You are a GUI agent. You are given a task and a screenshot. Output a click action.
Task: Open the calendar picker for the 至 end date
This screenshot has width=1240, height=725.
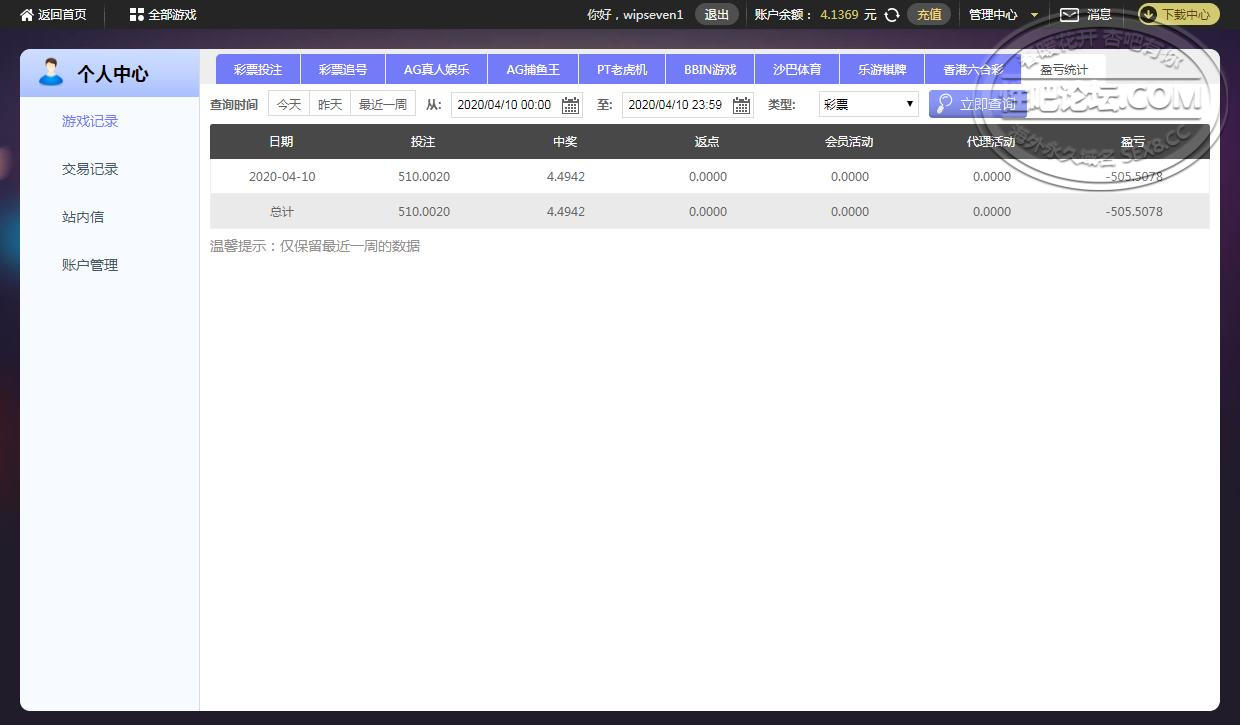coord(741,105)
